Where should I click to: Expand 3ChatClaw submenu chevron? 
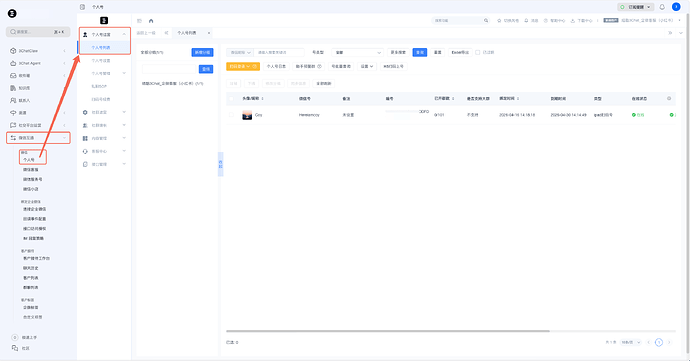(64, 51)
